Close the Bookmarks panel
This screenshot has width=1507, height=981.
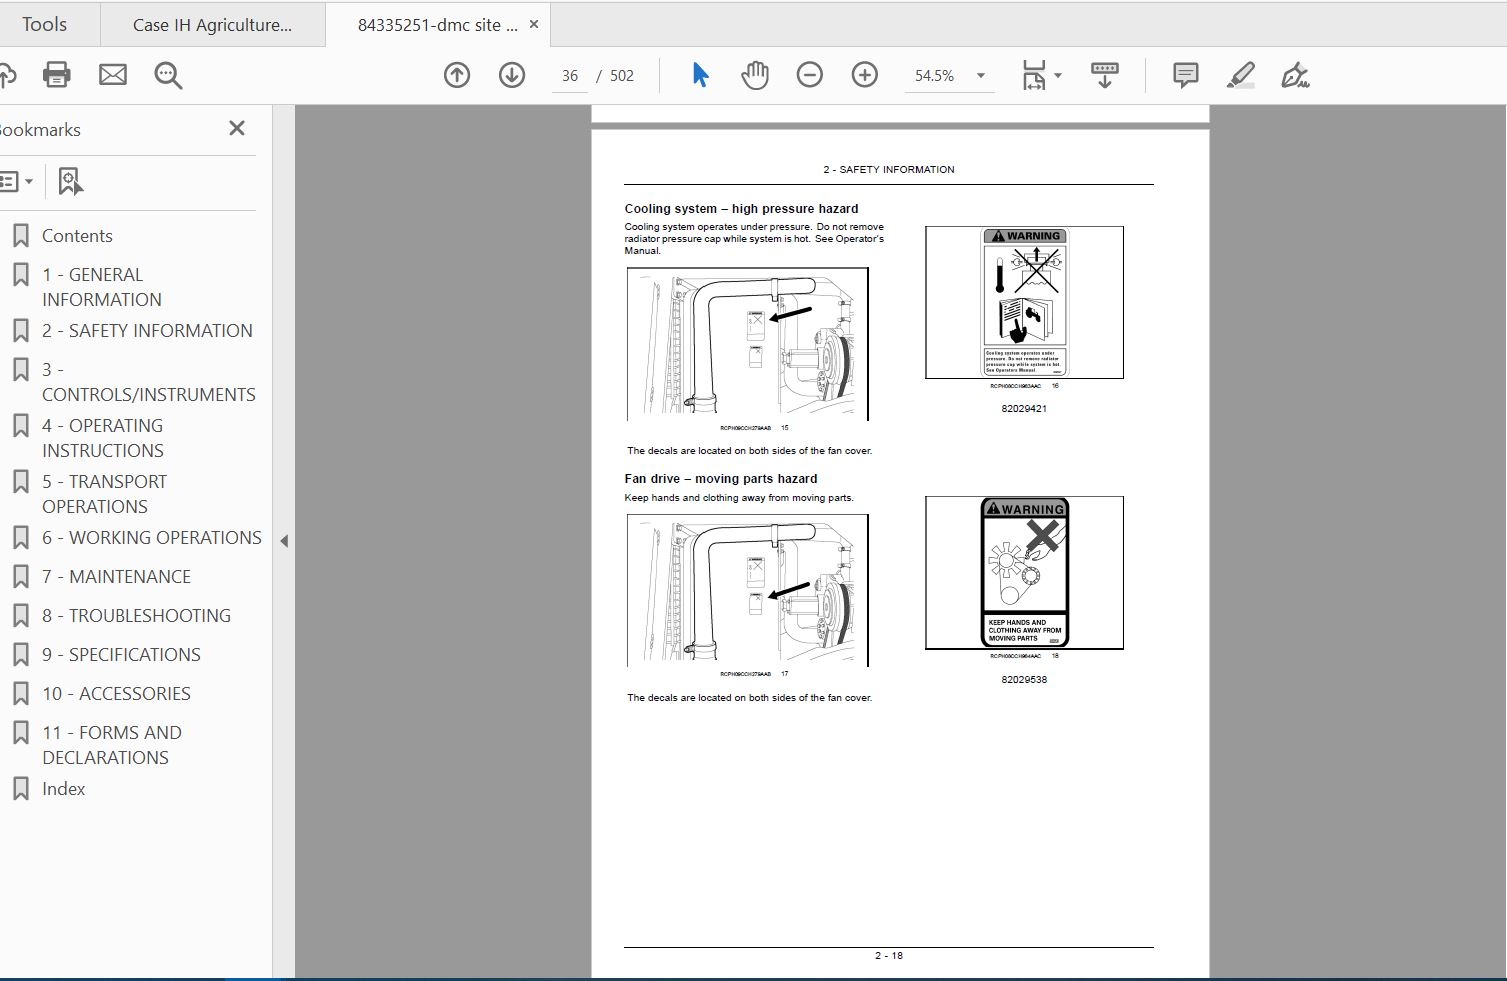237,128
